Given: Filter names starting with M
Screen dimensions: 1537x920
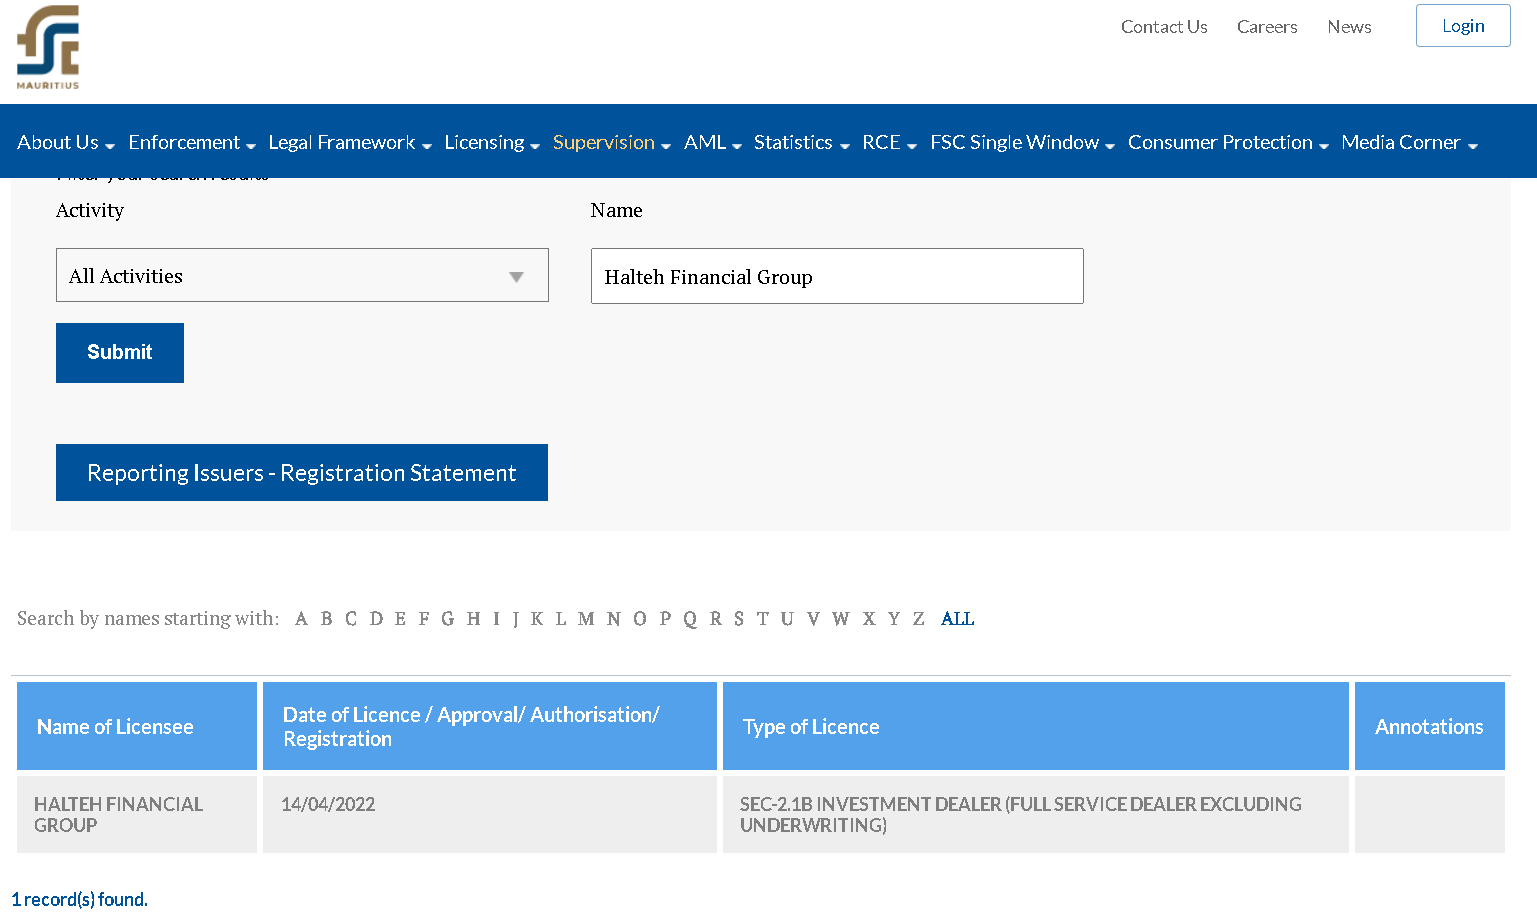Looking at the screenshot, I should pyautogui.click(x=586, y=619).
